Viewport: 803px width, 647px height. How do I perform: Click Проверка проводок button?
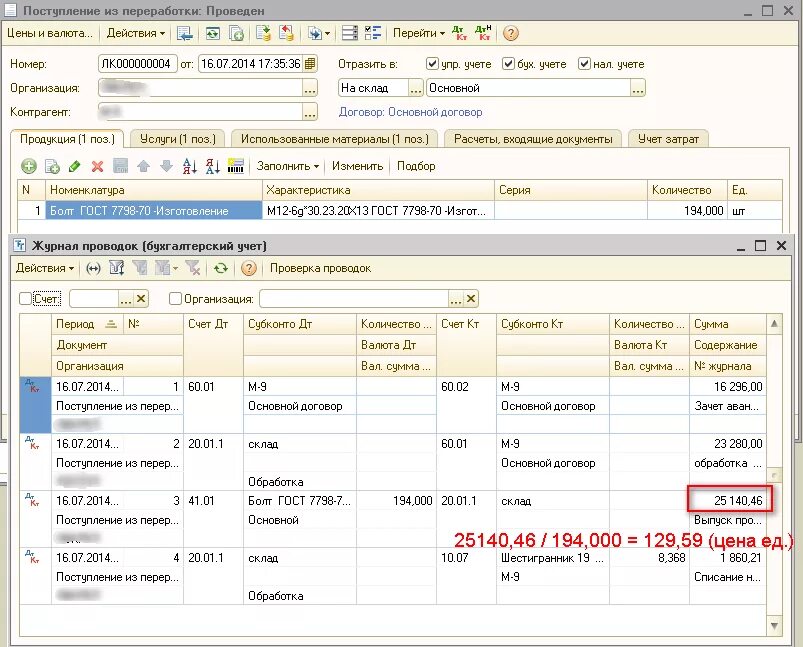pos(321,268)
